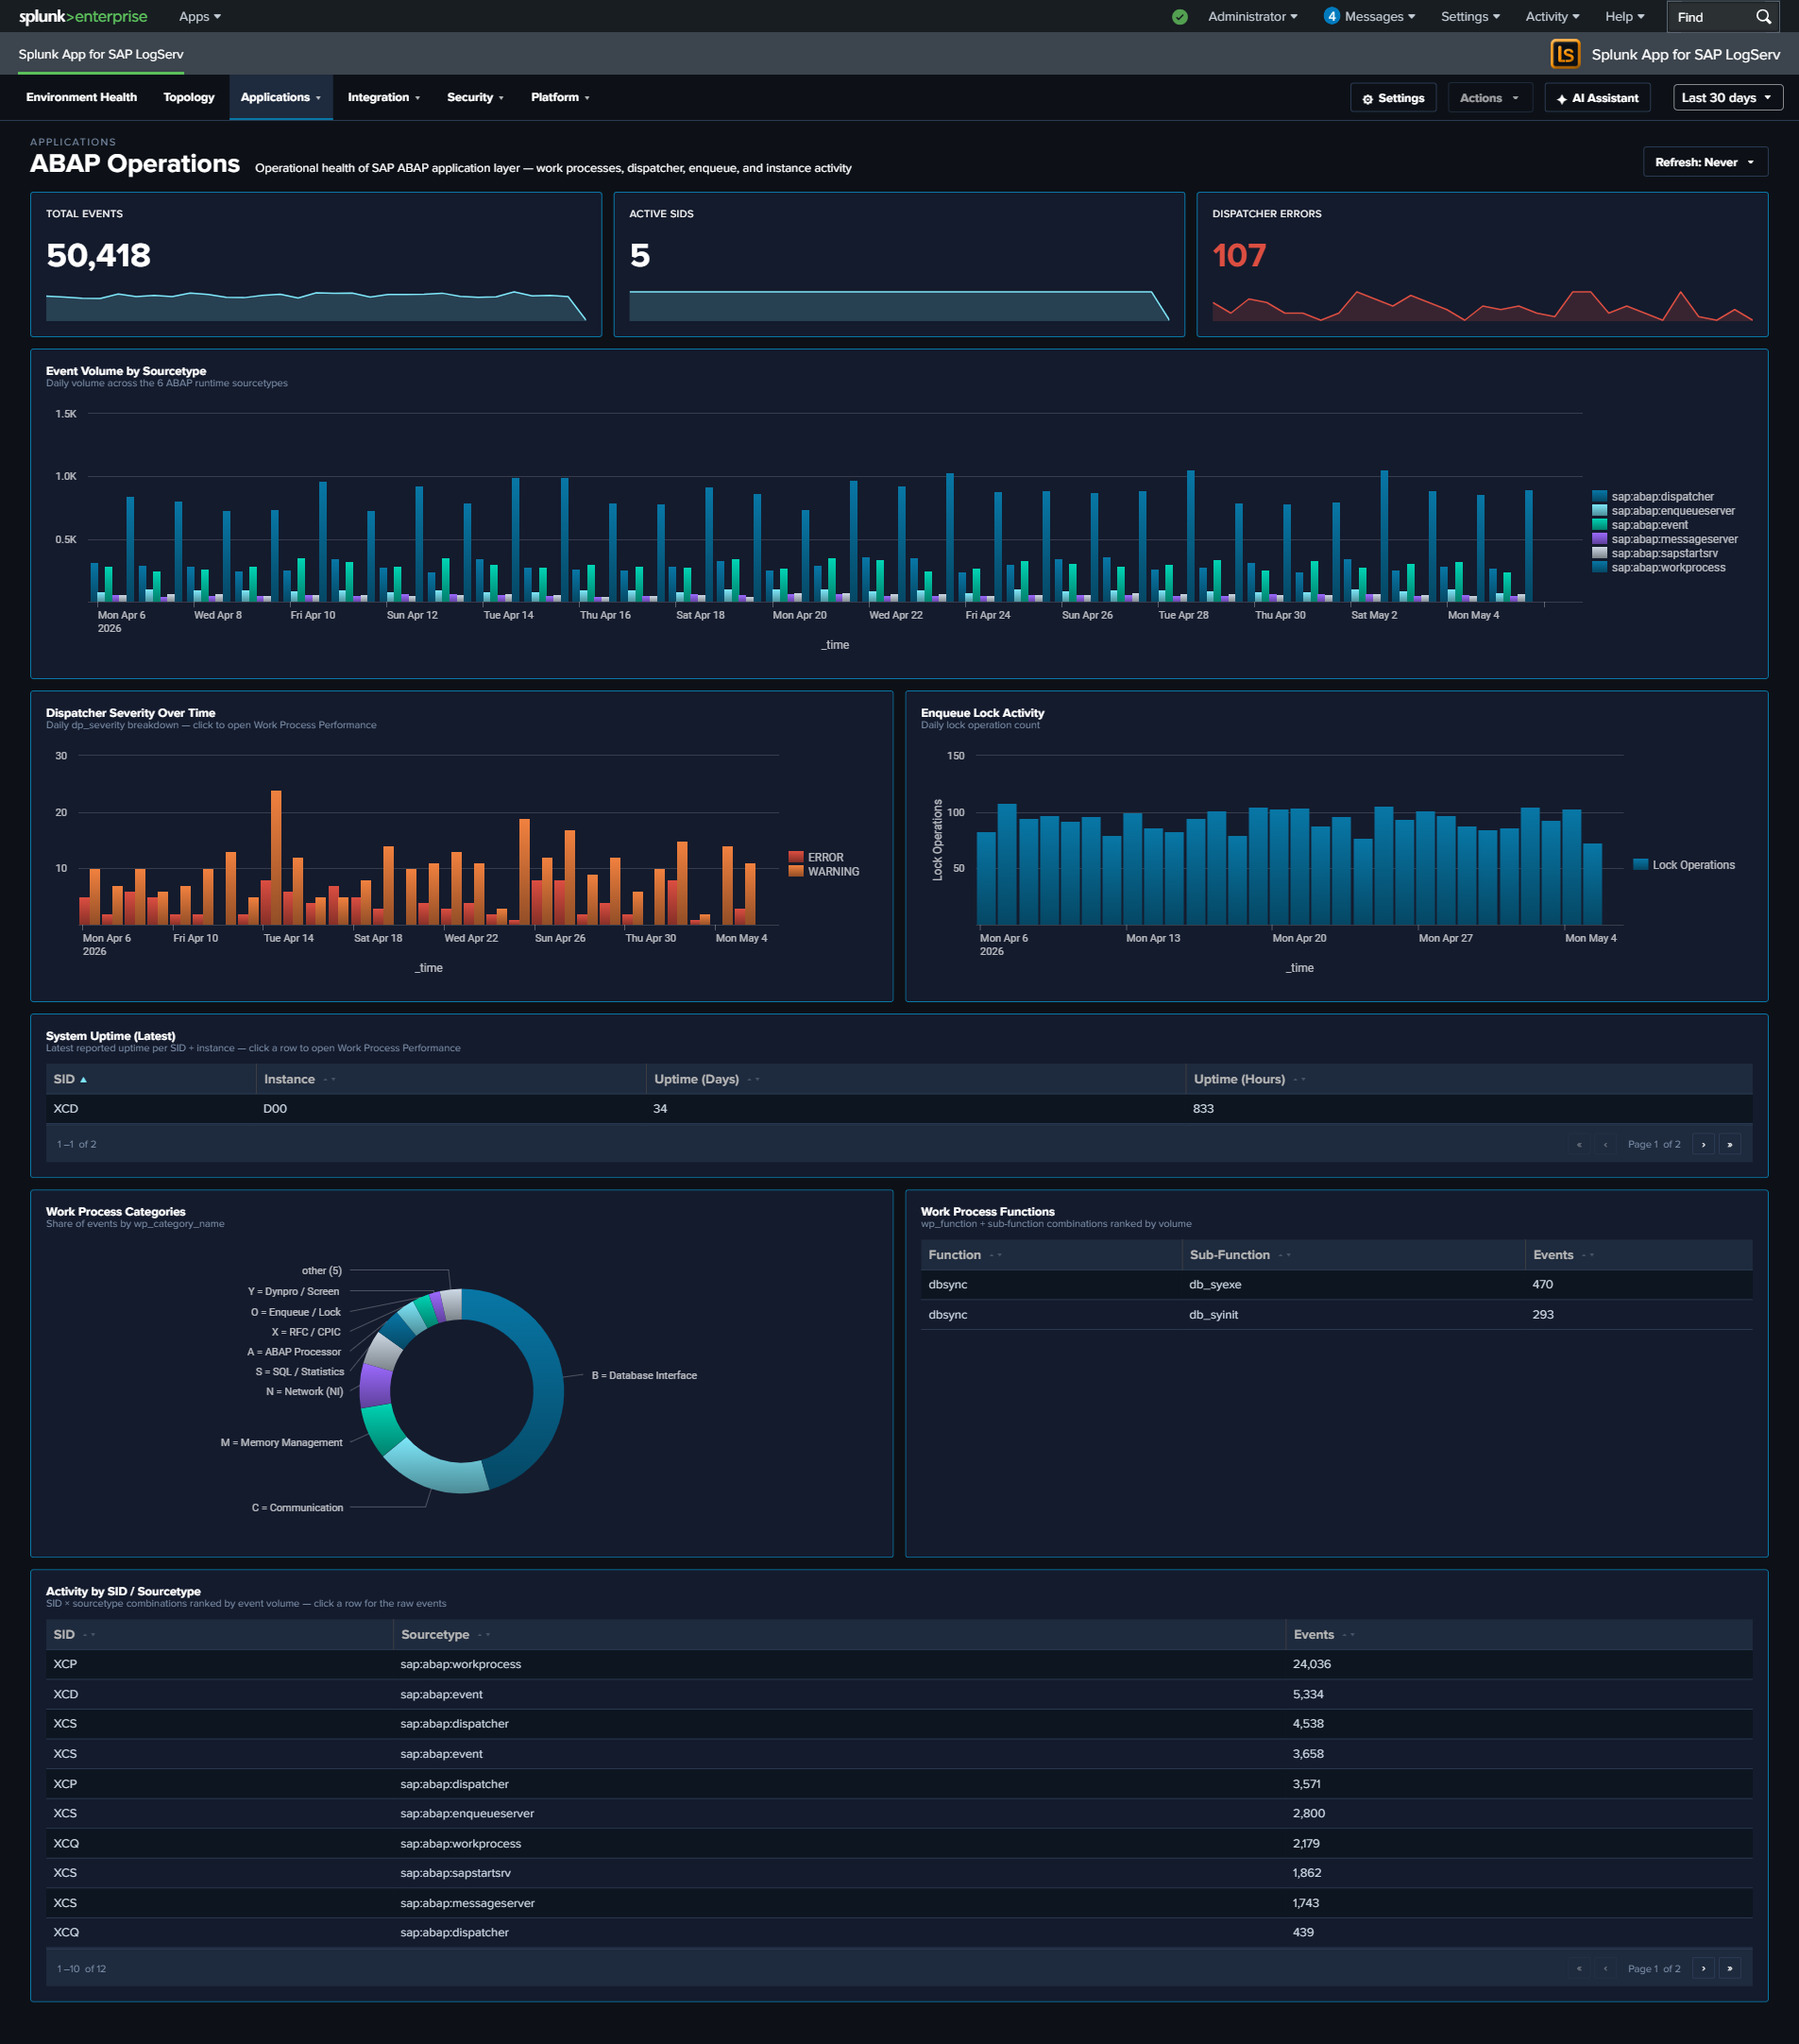Open the XCQ sap:abap:dispatcher row

[899, 1932]
